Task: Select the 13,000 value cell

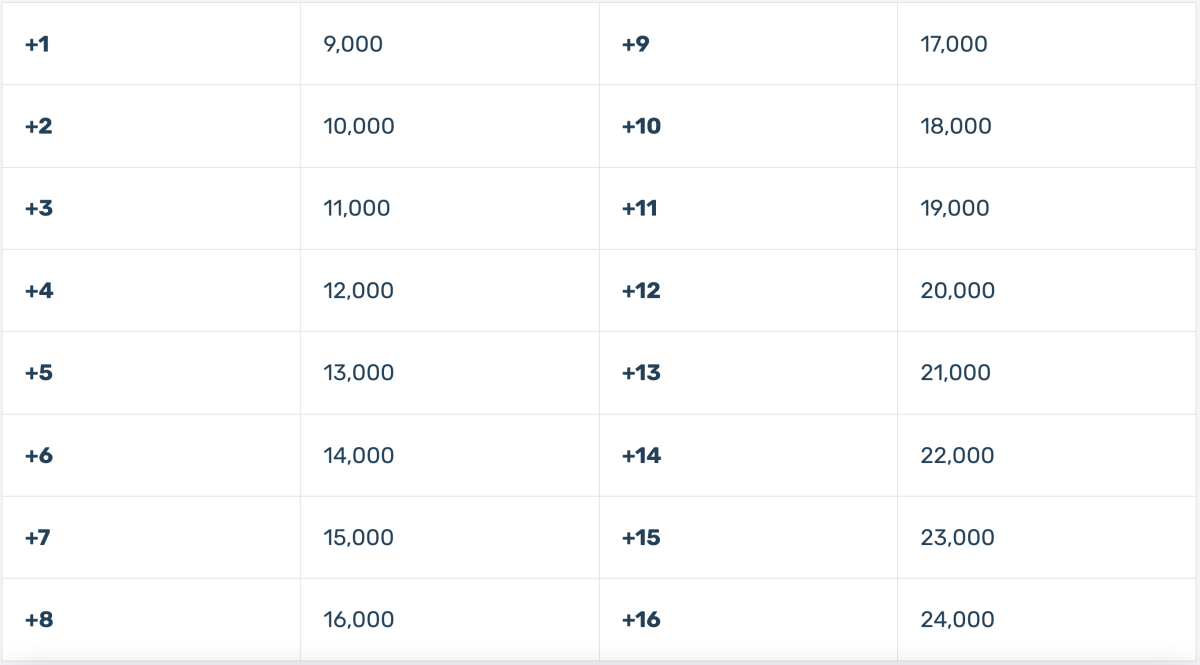Action: coord(450,373)
